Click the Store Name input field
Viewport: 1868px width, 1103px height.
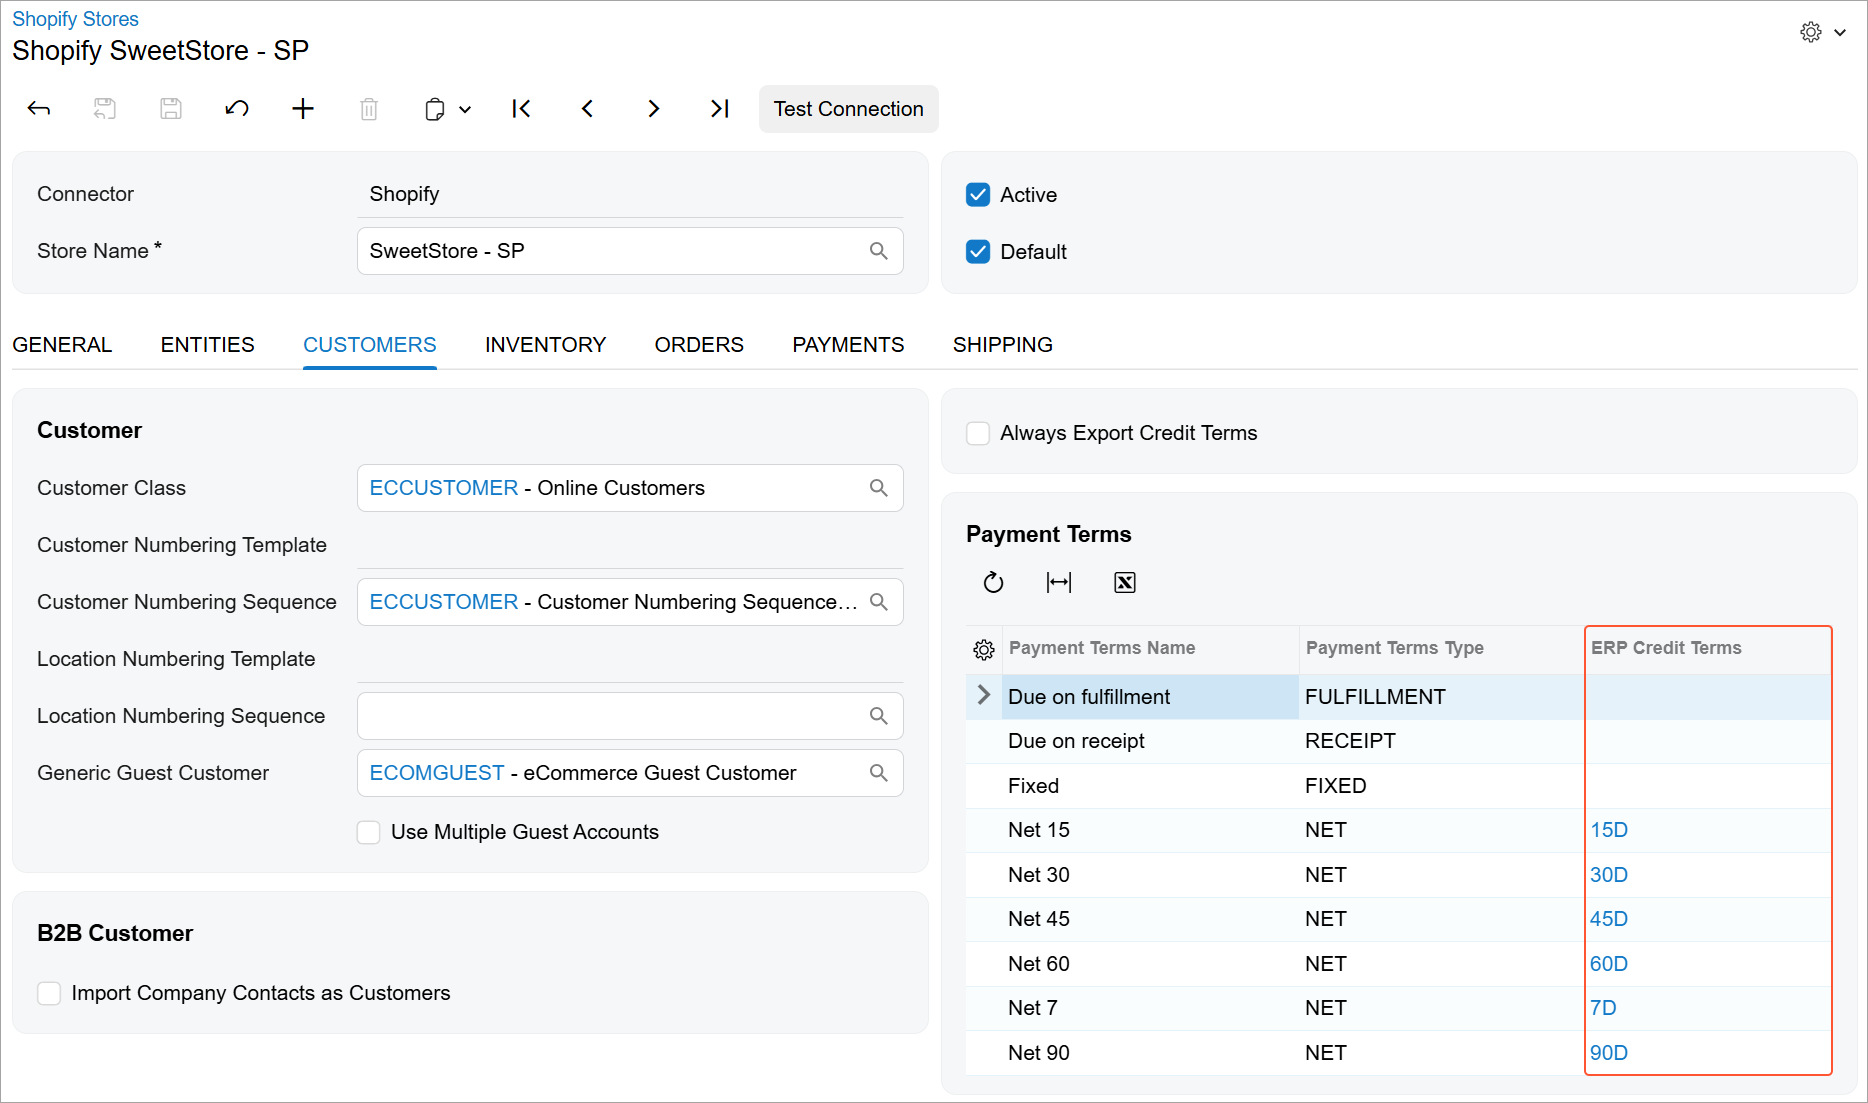630,251
